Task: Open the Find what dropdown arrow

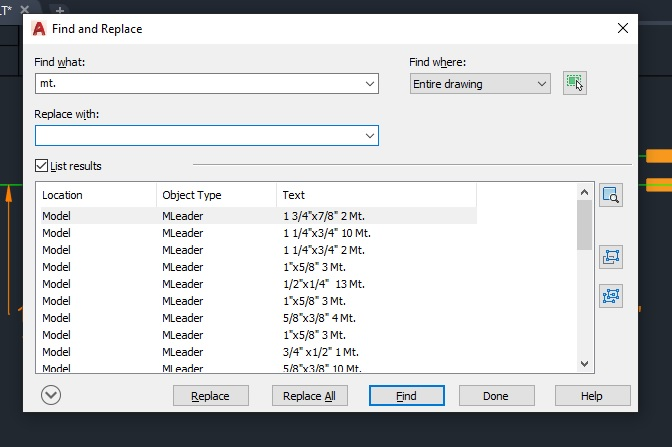Action: pyautogui.click(x=370, y=84)
